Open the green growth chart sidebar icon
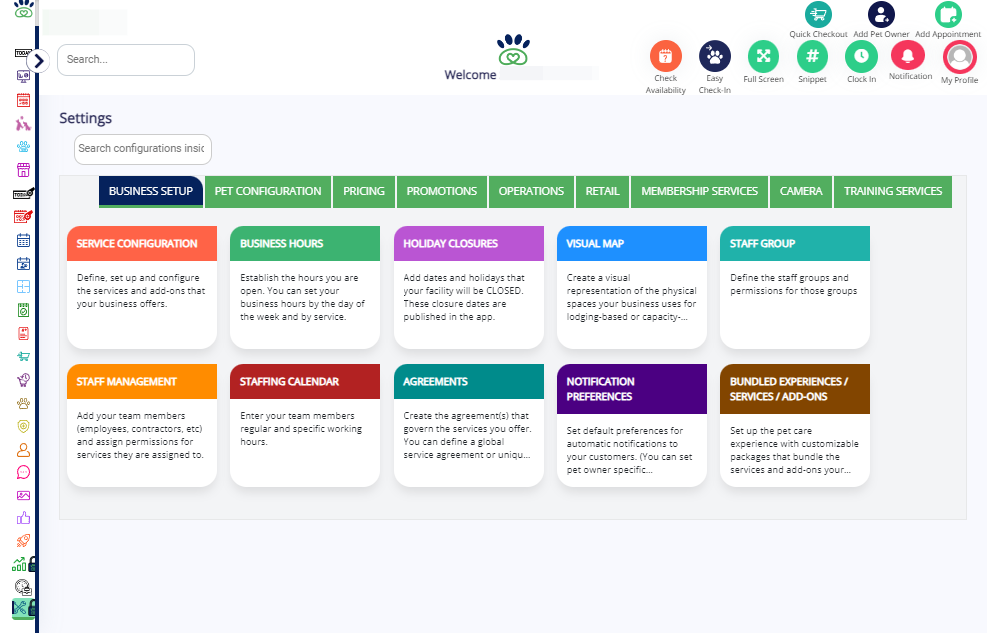 click(20, 564)
